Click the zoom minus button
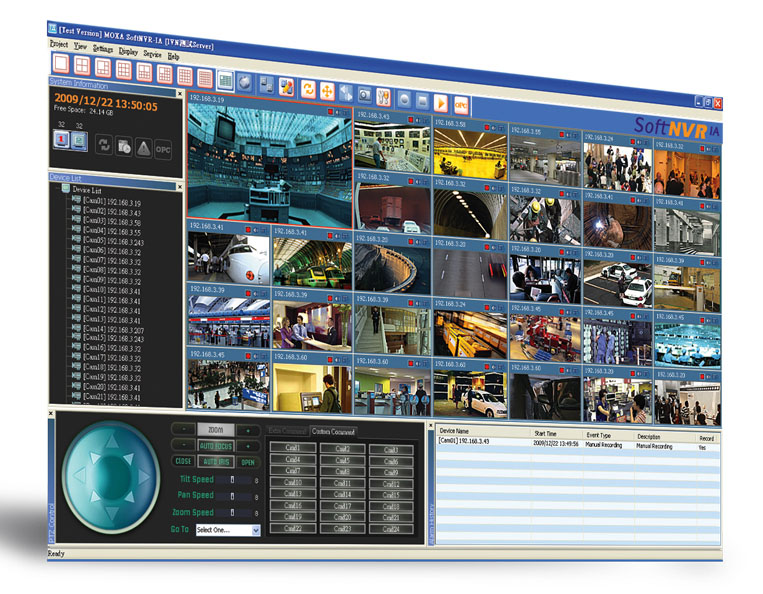This screenshot has width=763, height=594. (183, 429)
